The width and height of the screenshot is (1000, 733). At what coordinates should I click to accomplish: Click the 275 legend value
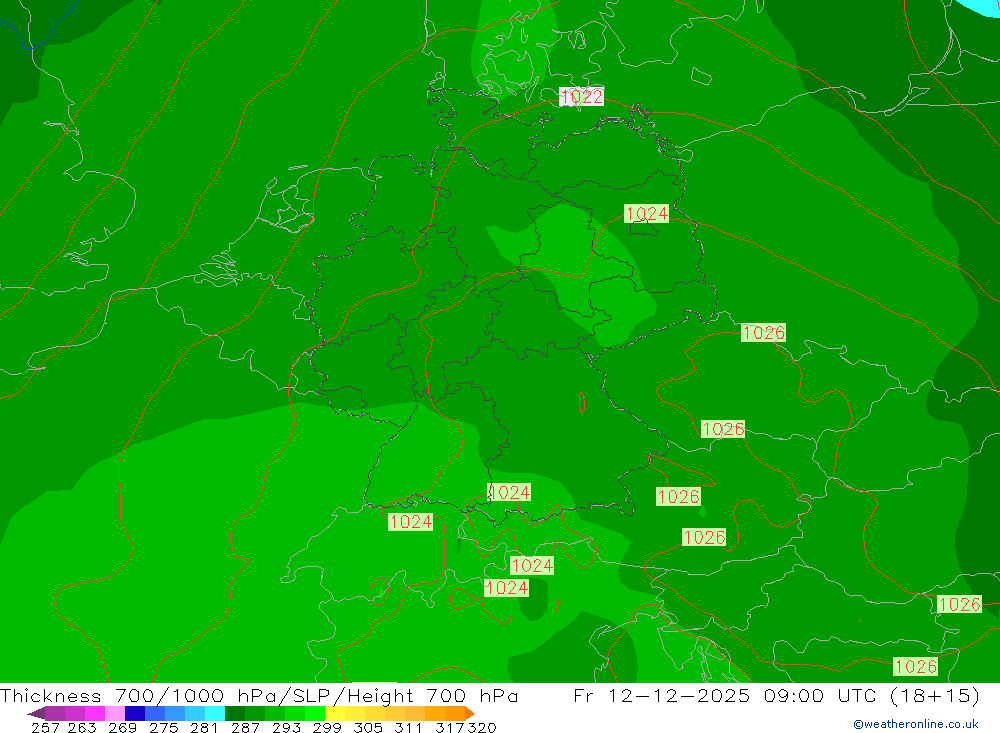(x=163, y=727)
